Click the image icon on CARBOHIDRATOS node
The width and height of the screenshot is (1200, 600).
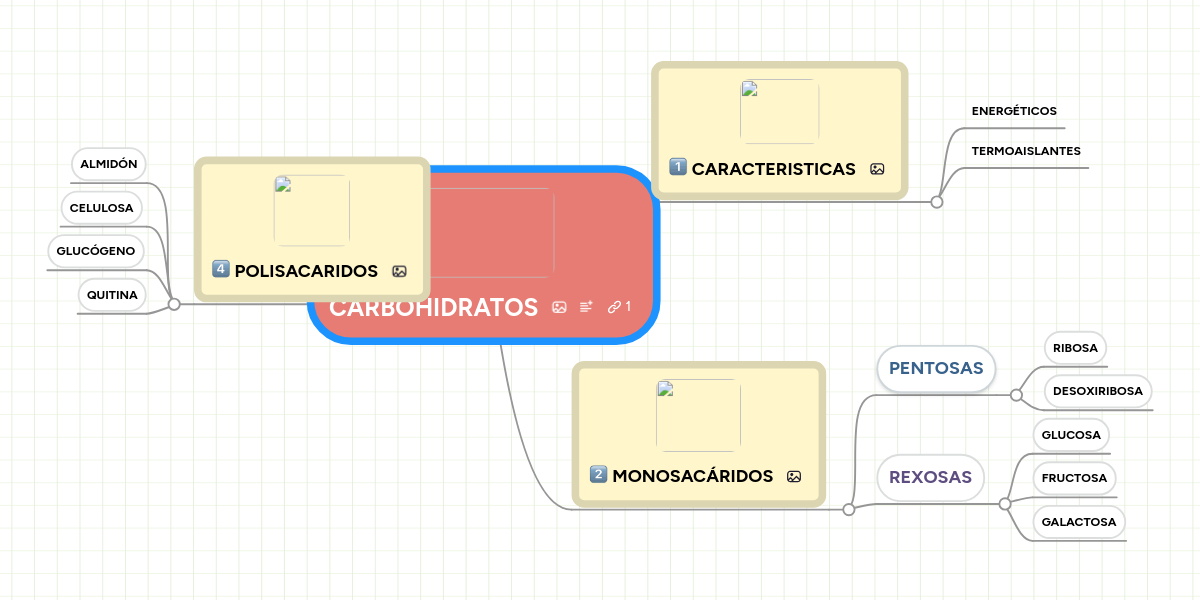point(559,307)
